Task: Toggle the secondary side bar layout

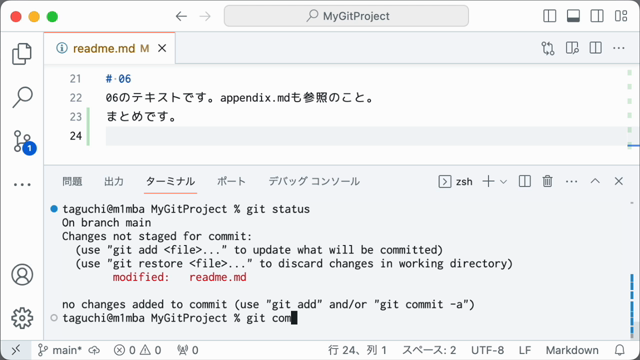Action: [x=597, y=16]
